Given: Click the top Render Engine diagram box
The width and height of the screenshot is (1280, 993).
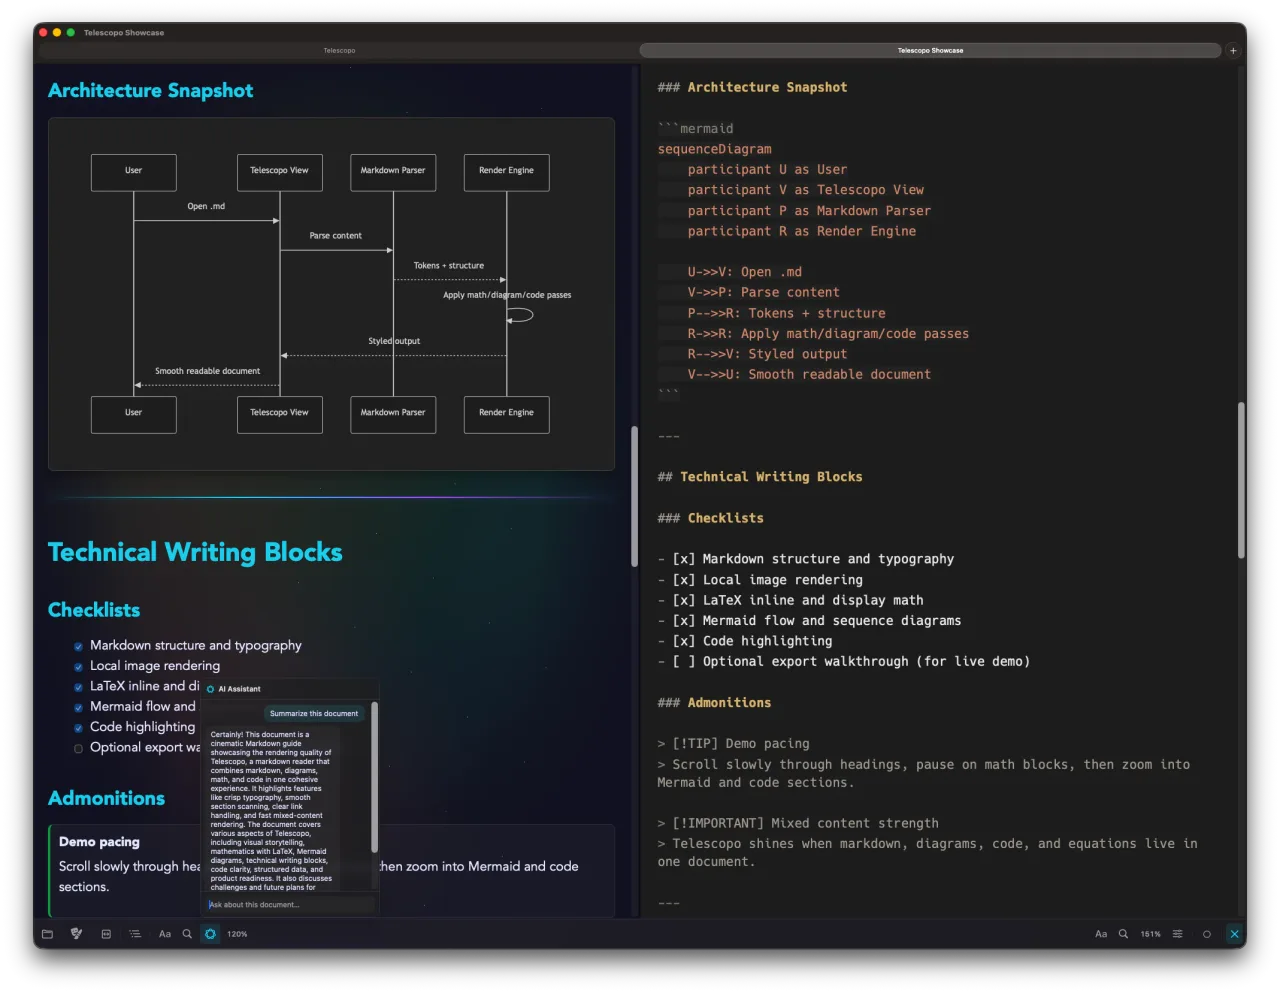Looking at the screenshot, I should tap(507, 172).
